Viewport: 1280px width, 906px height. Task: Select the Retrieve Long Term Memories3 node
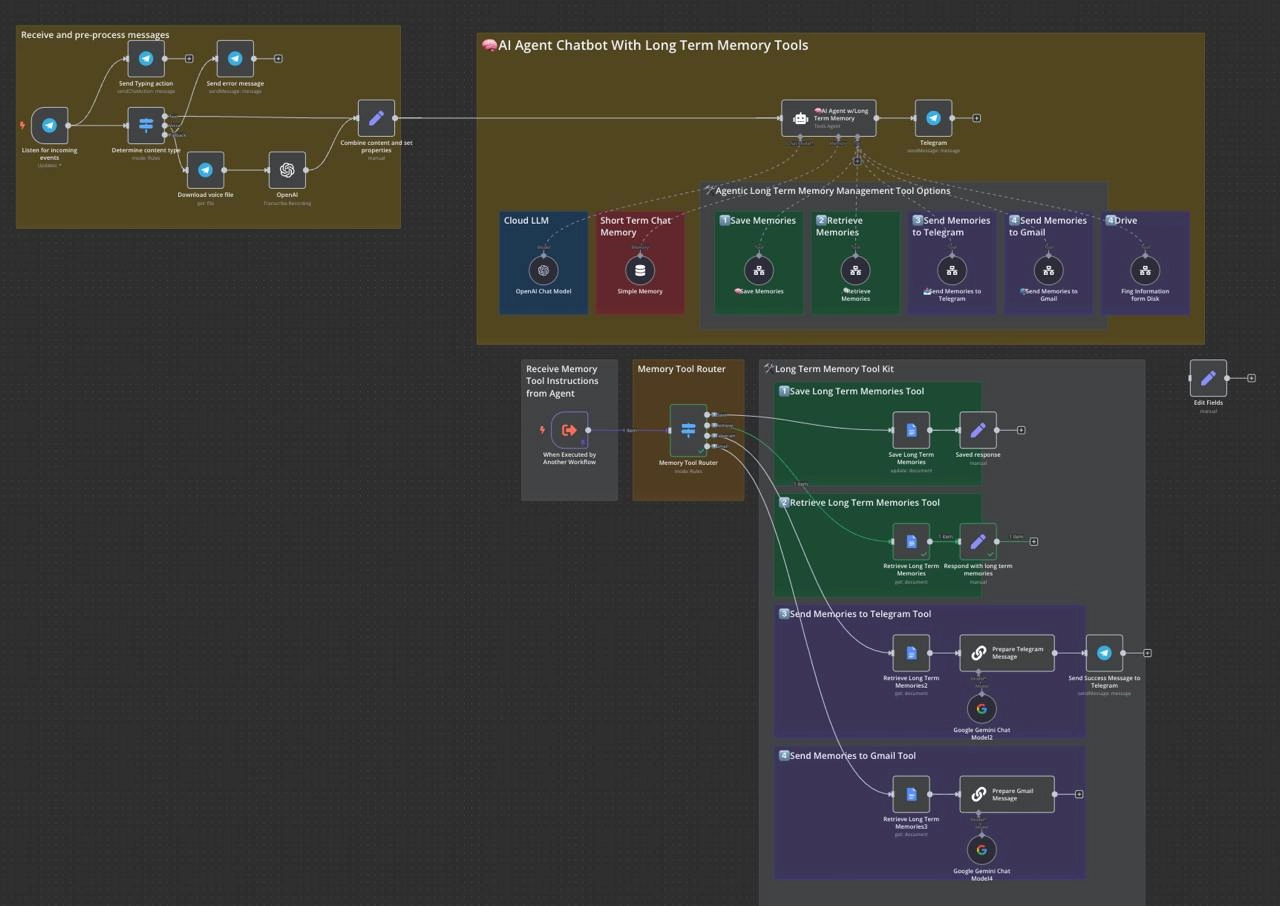(911, 794)
